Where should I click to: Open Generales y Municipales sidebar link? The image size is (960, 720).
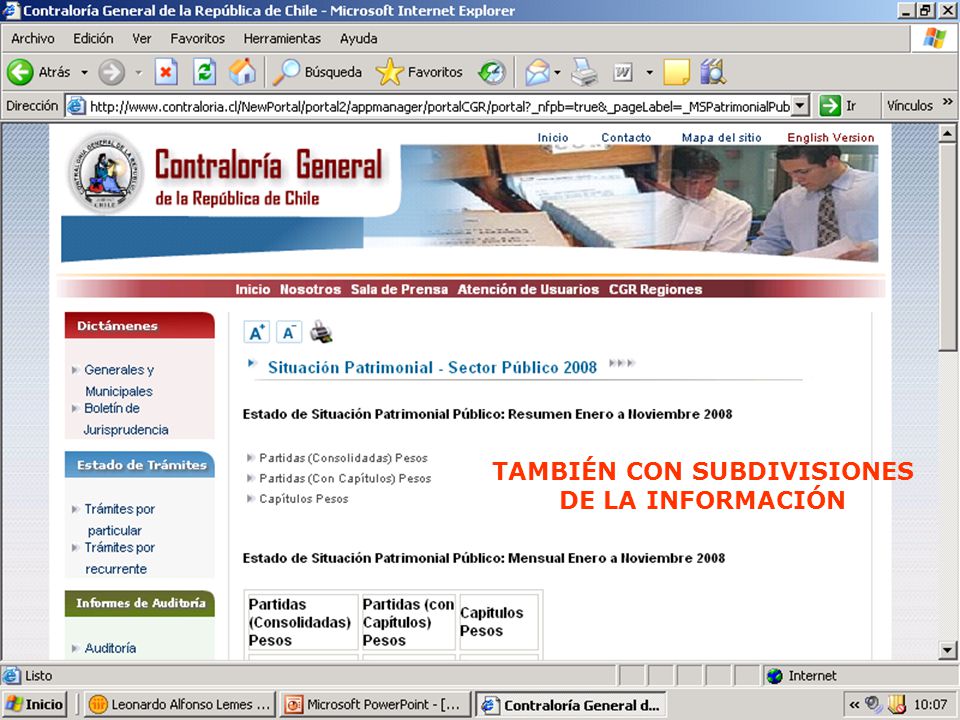pos(119,380)
